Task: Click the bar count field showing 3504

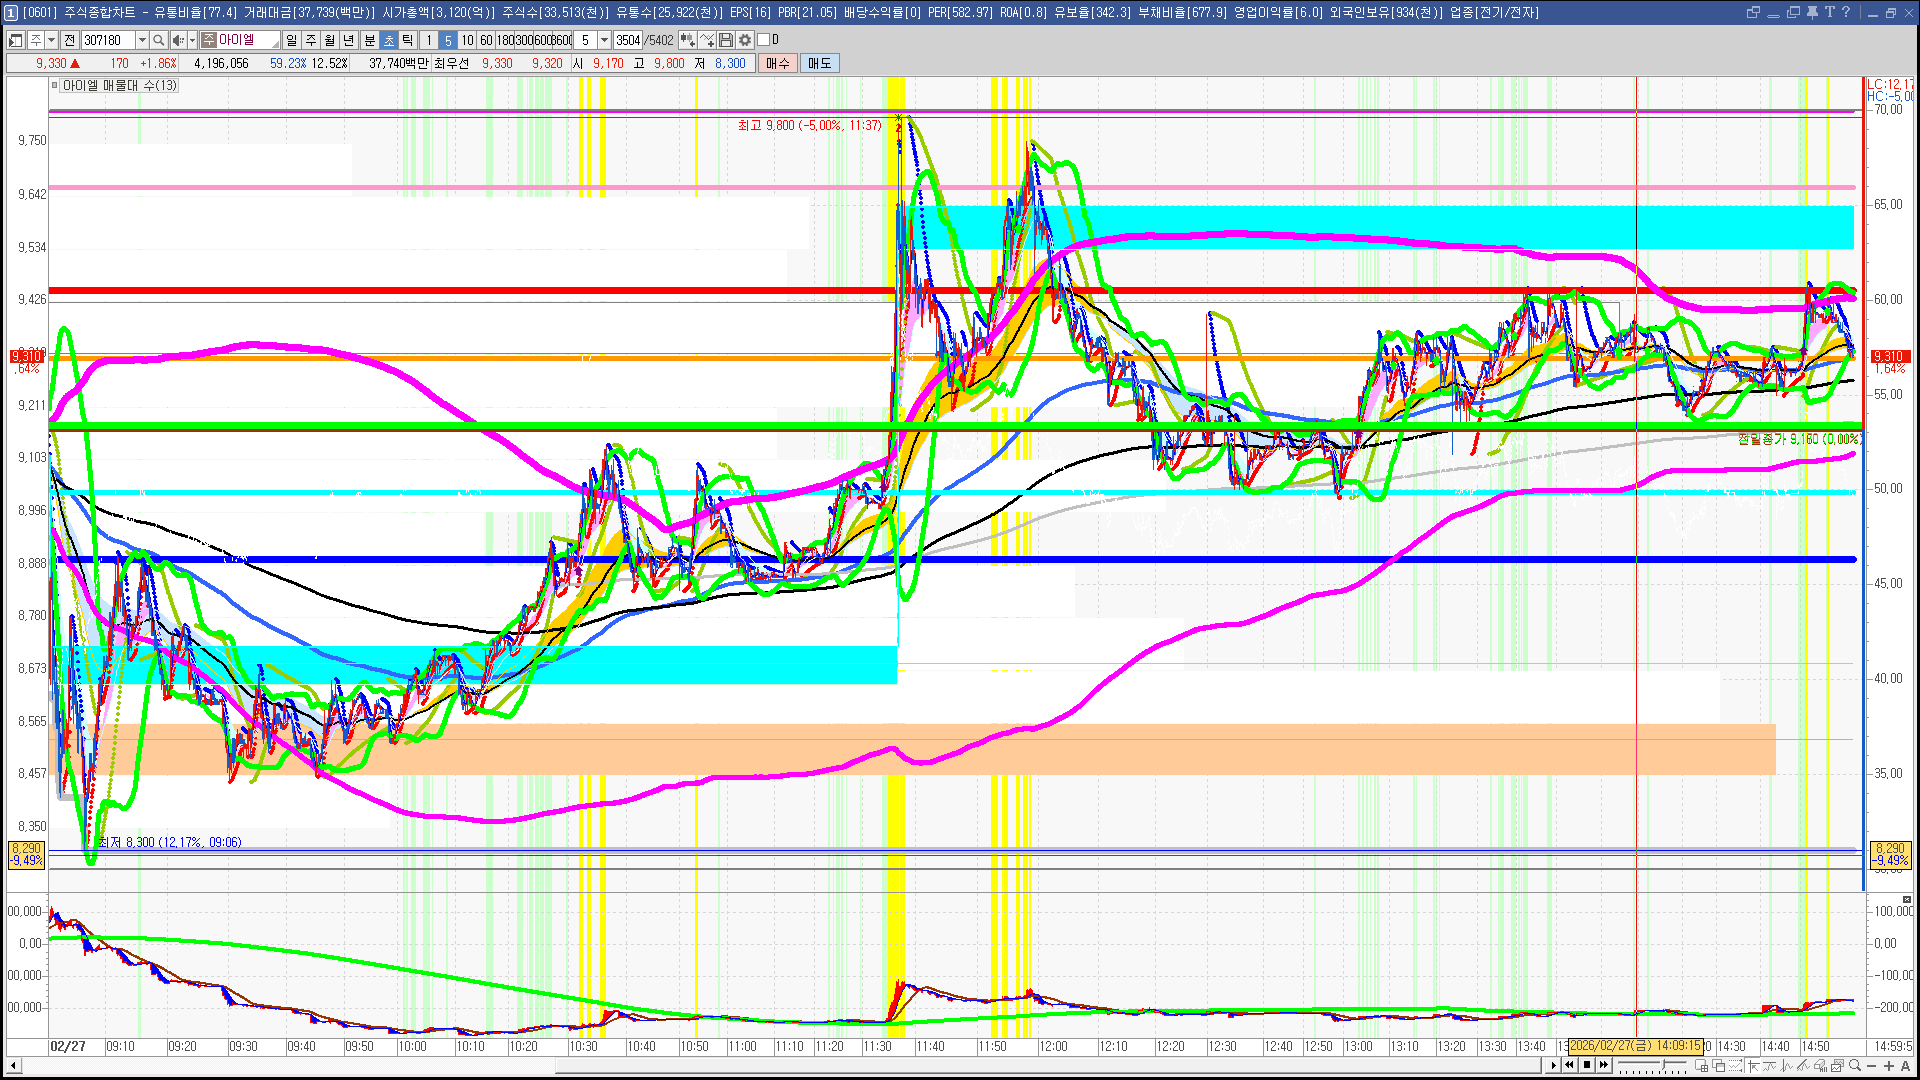Action: click(x=627, y=40)
